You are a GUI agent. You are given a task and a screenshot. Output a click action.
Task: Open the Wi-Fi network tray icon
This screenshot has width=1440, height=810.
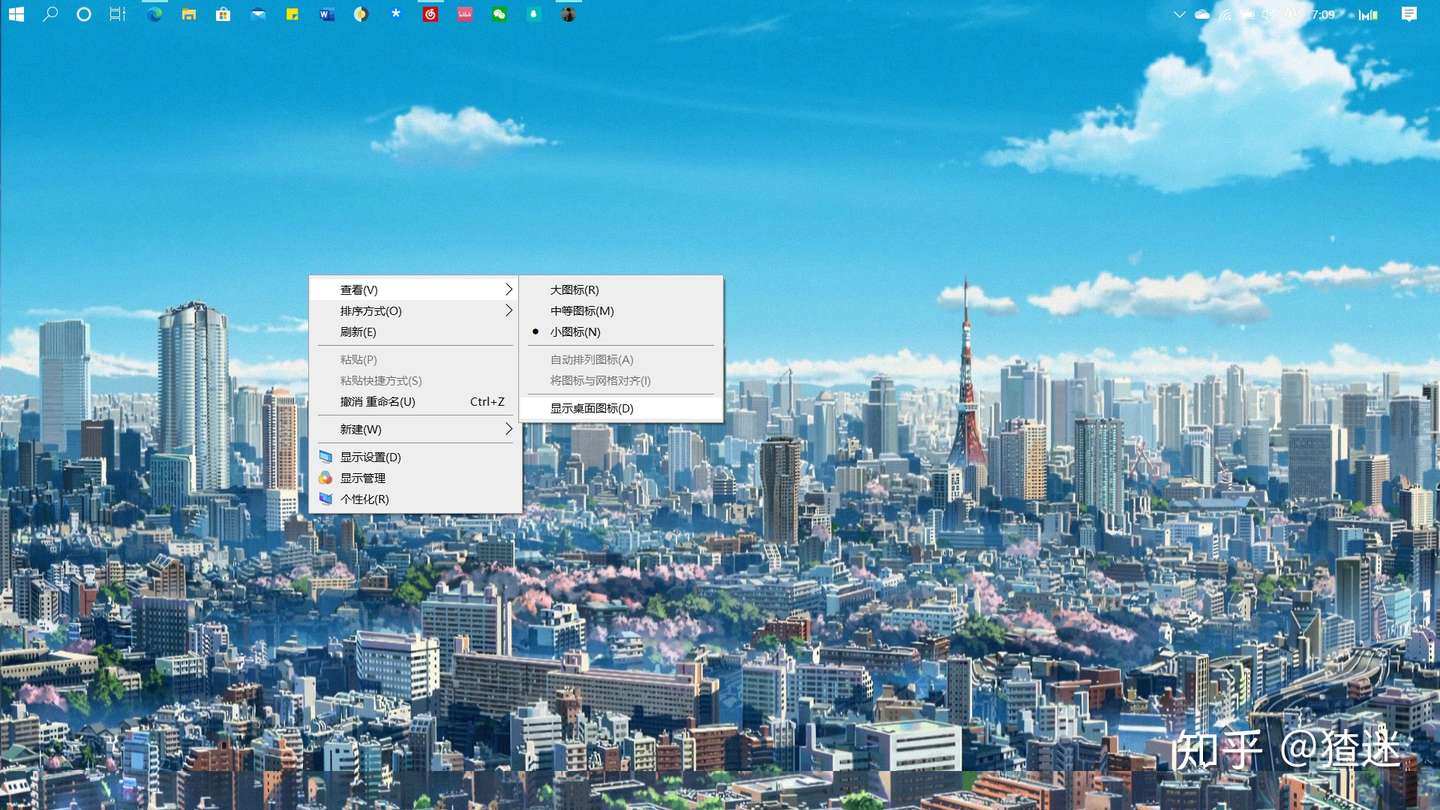(1225, 14)
